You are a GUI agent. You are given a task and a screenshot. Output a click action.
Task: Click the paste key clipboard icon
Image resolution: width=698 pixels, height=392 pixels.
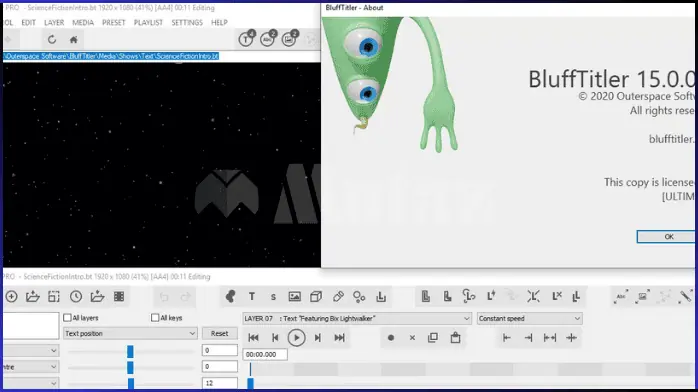pos(455,338)
